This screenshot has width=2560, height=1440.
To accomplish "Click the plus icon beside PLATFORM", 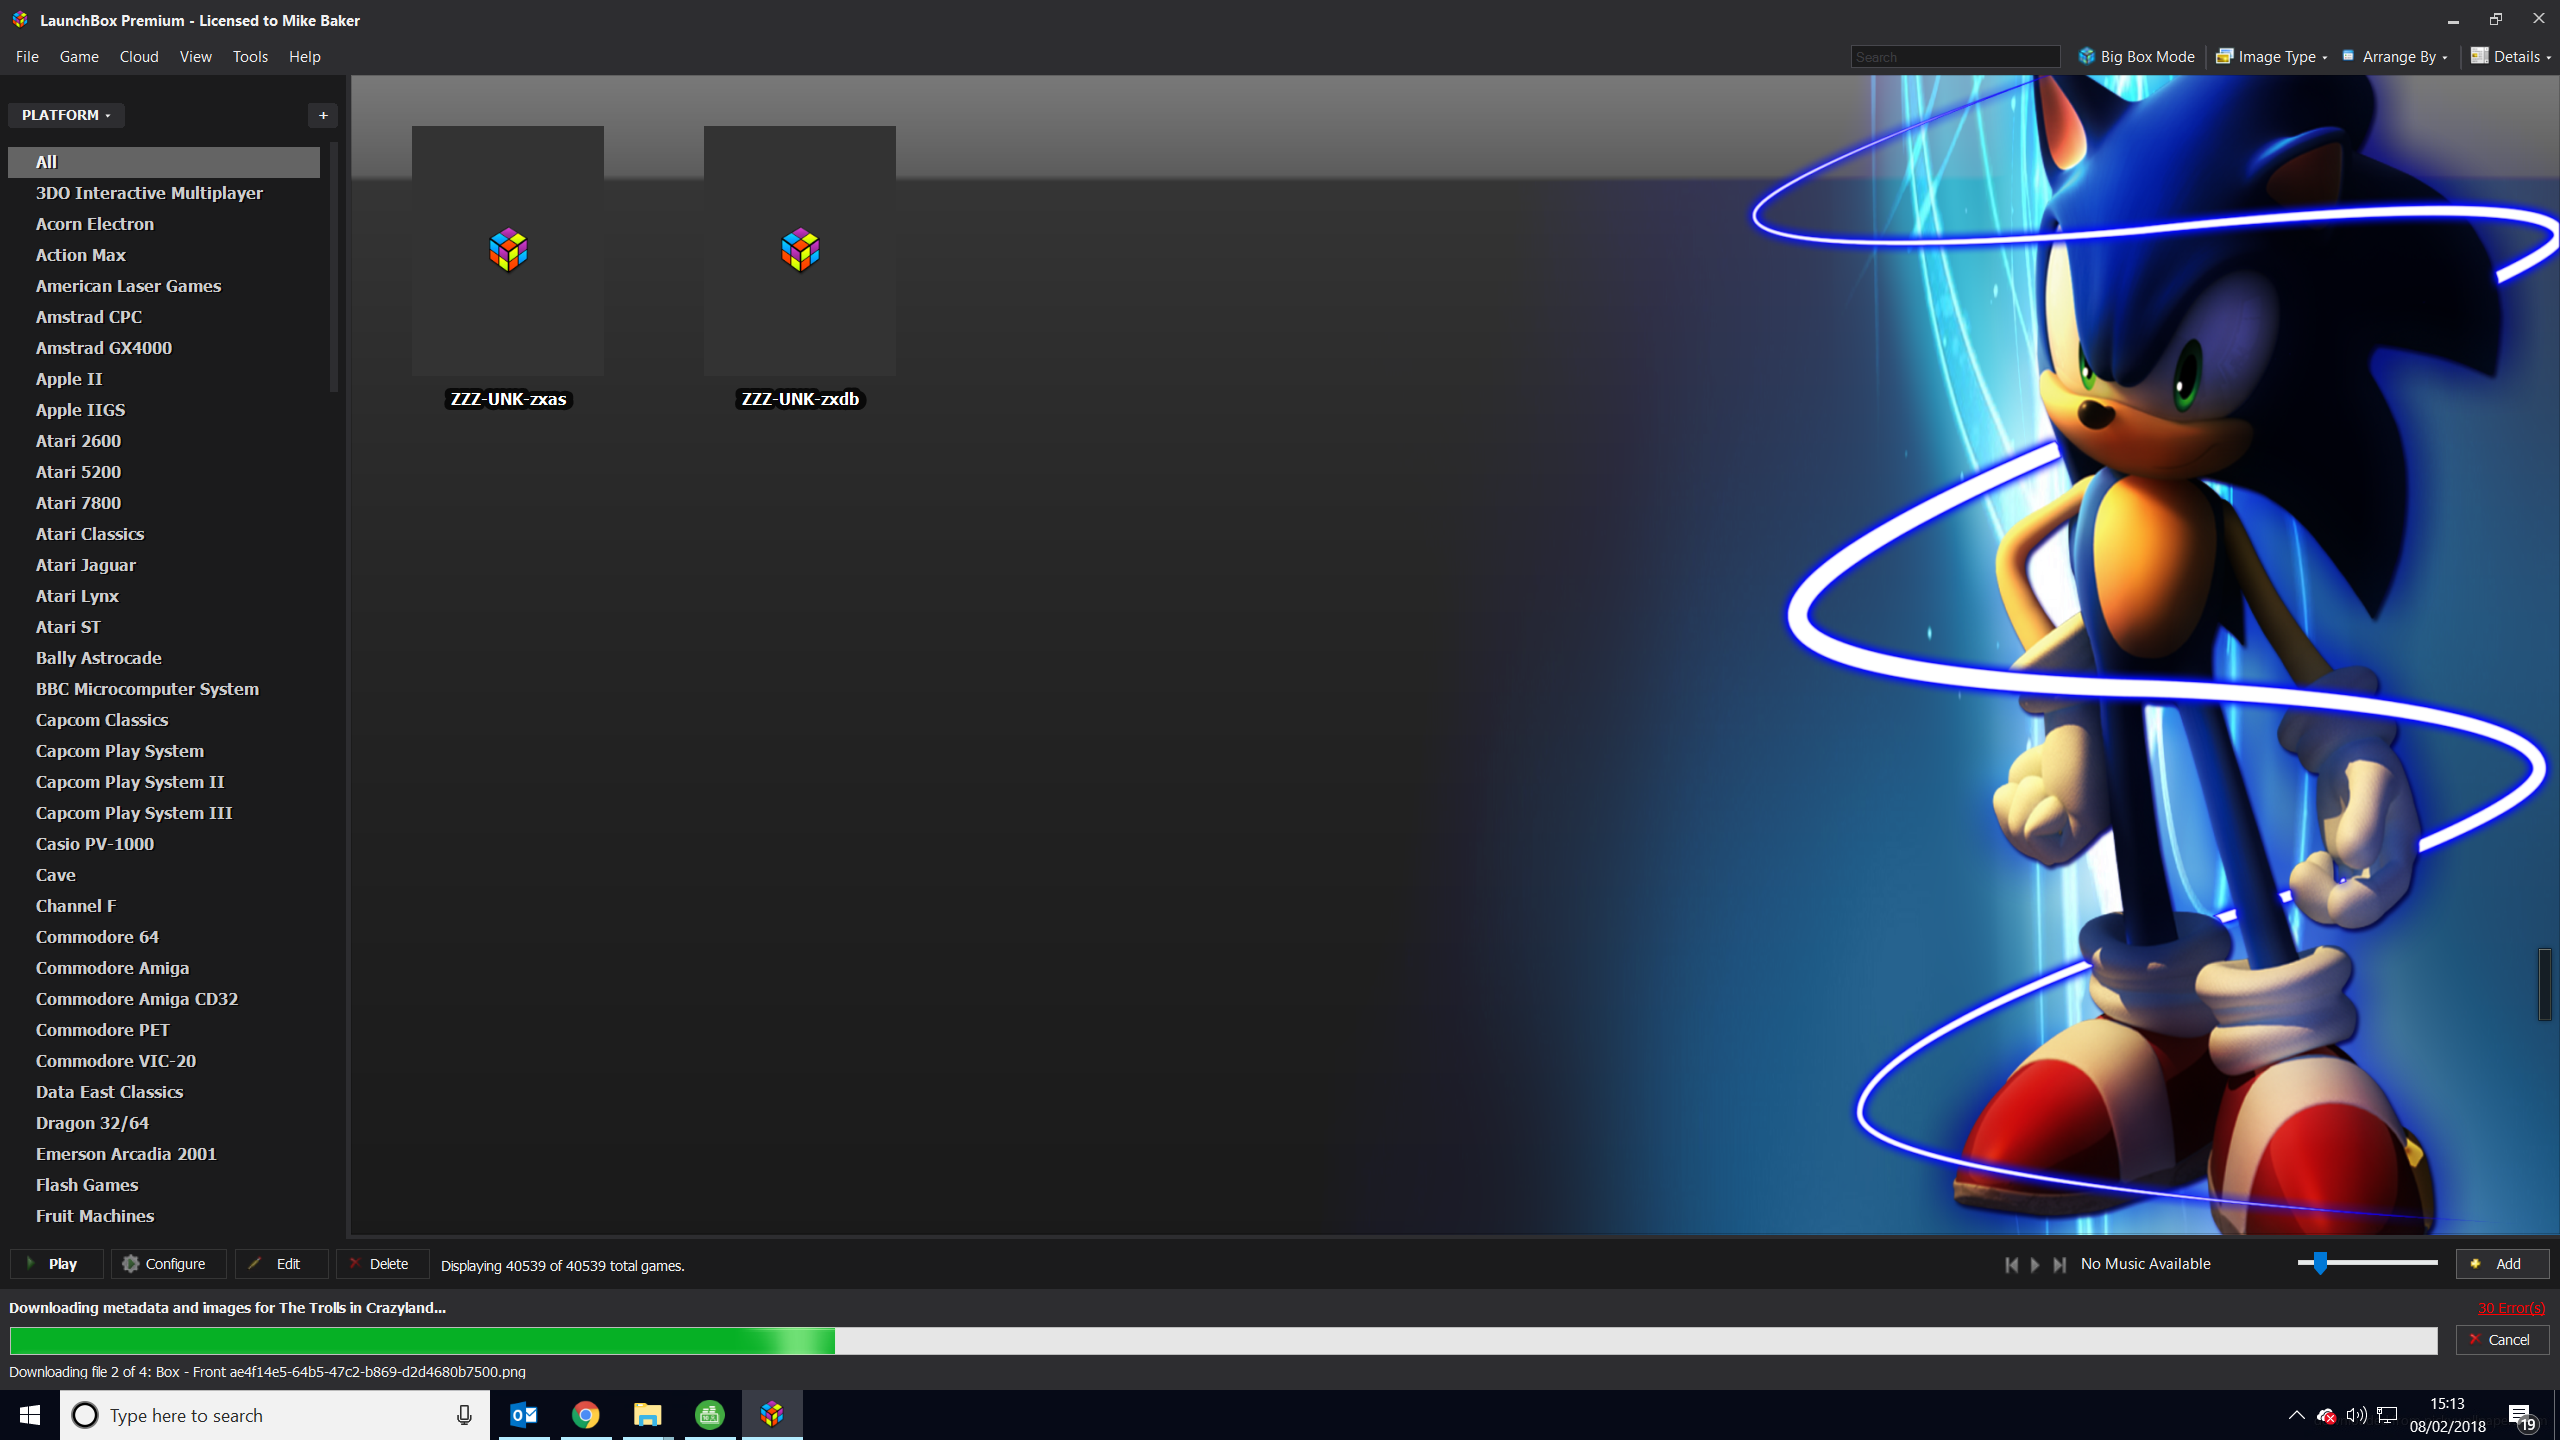I will tap(323, 116).
